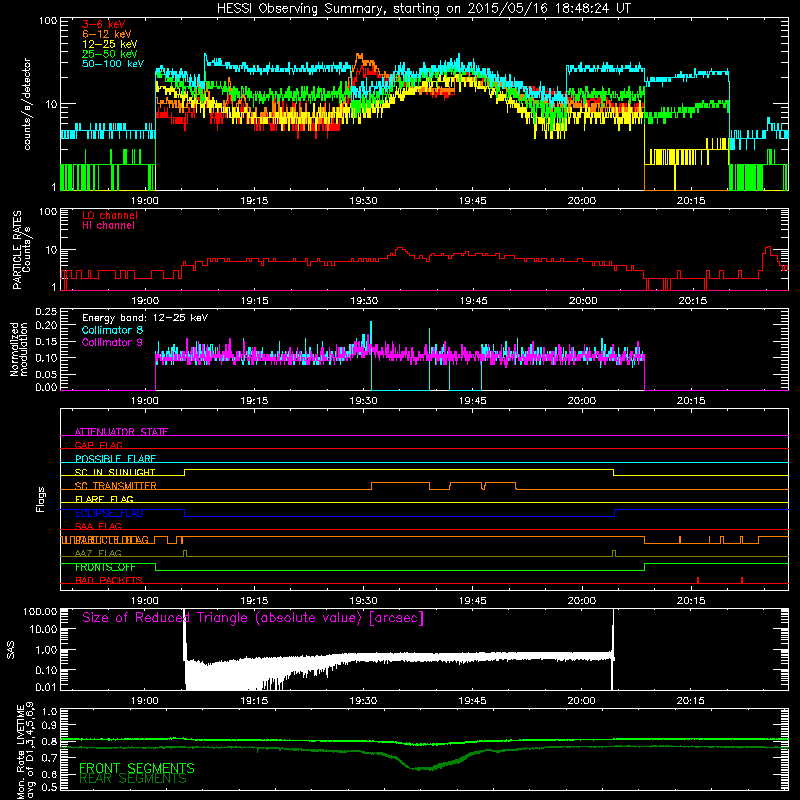
Task: Select the cyan 50-100 keV legend entry
Action: (113, 64)
